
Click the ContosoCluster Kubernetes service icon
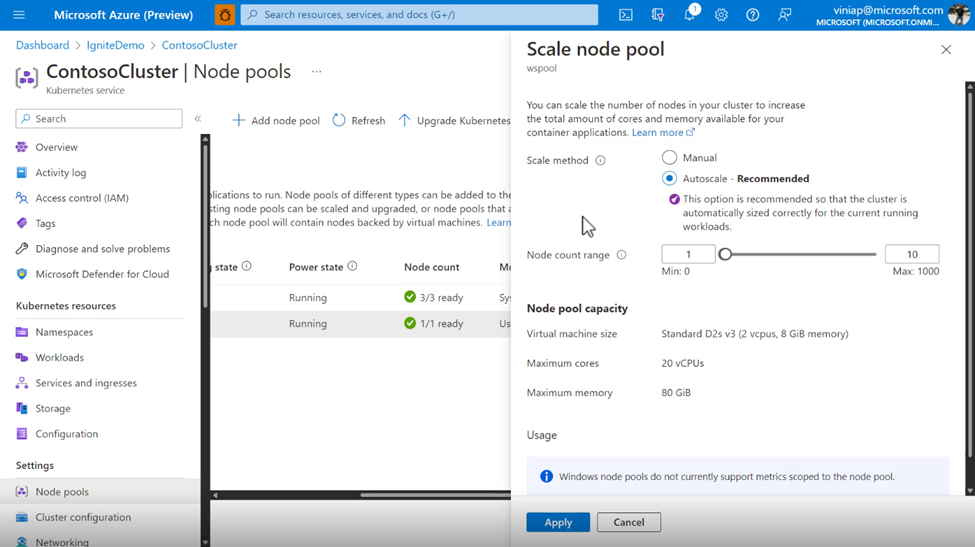click(x=27, y=77)
